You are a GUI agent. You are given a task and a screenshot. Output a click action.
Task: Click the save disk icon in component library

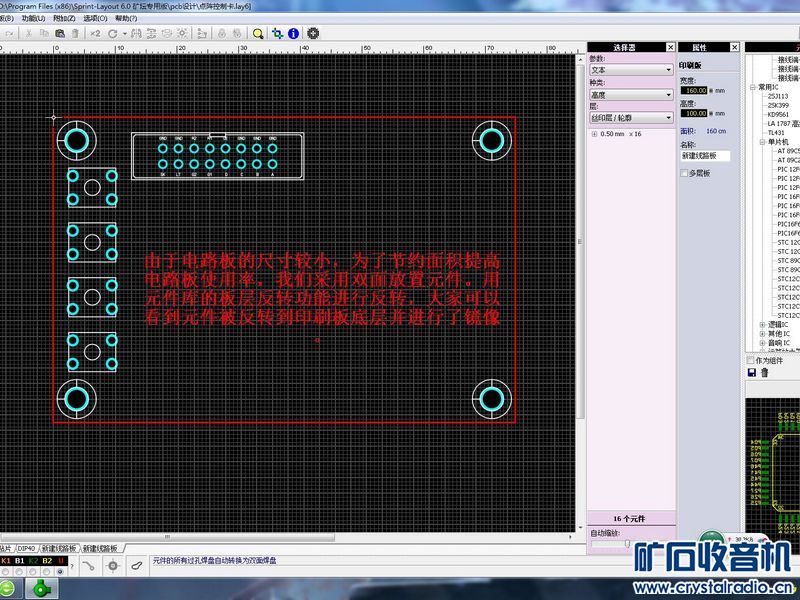(x=752, y=373)
